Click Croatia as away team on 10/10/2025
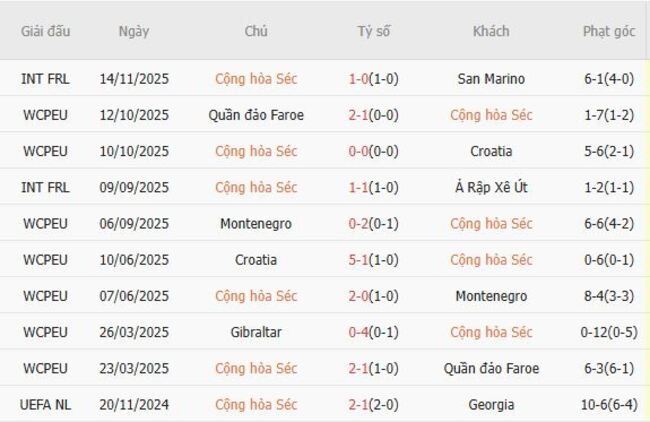Screen dimensions: 650x422 pos(490,151)
